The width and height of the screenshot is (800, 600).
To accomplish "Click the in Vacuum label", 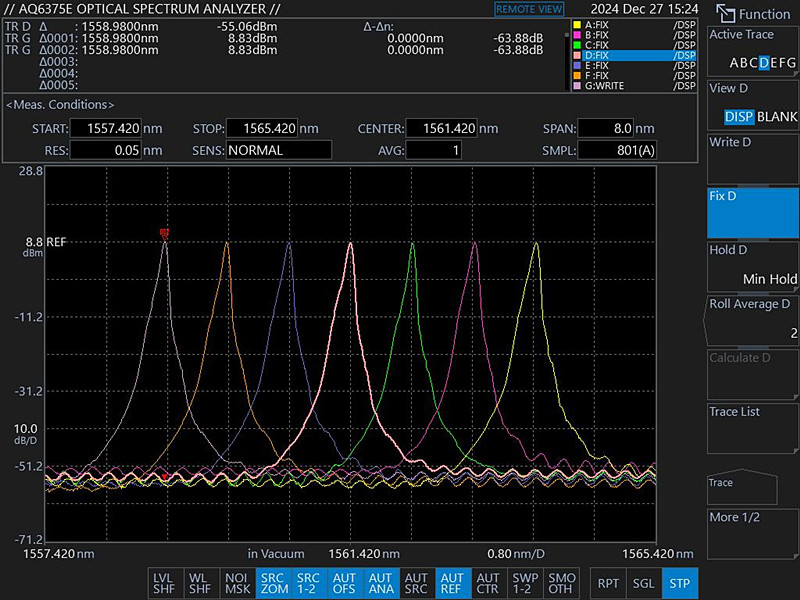I will tap(276, 554).
